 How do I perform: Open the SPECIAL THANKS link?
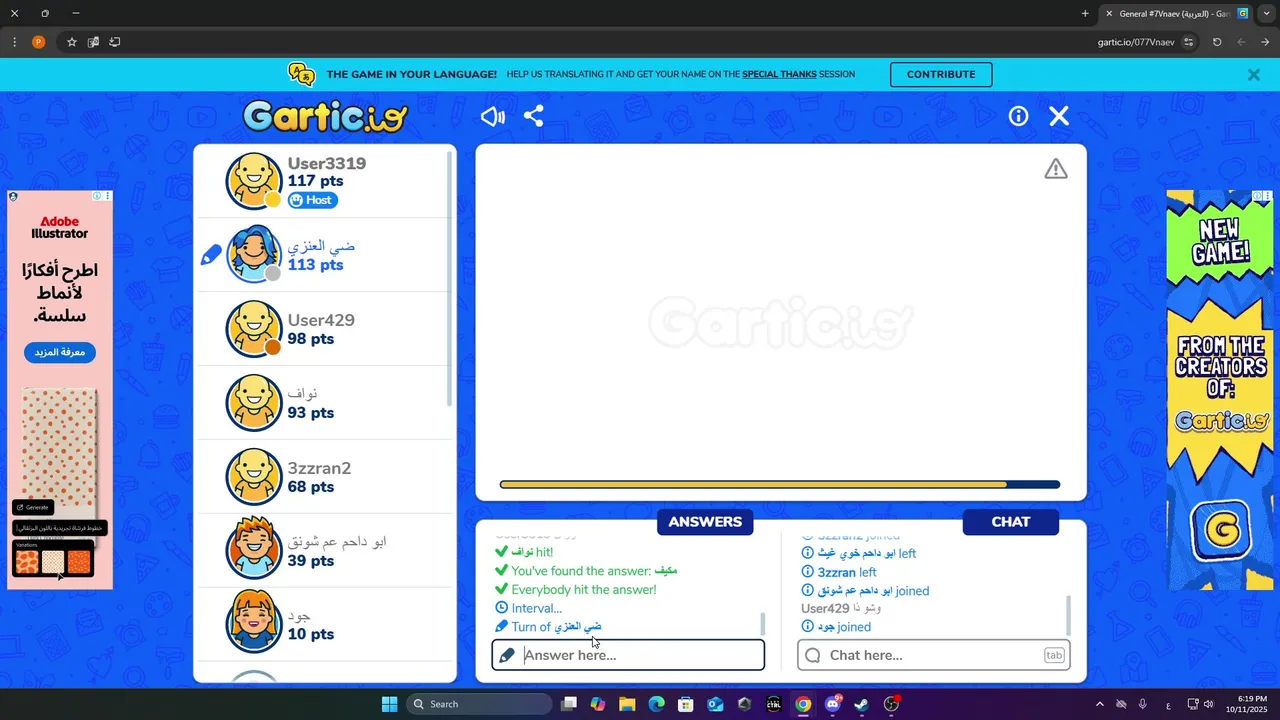click(x=779, y=75)
